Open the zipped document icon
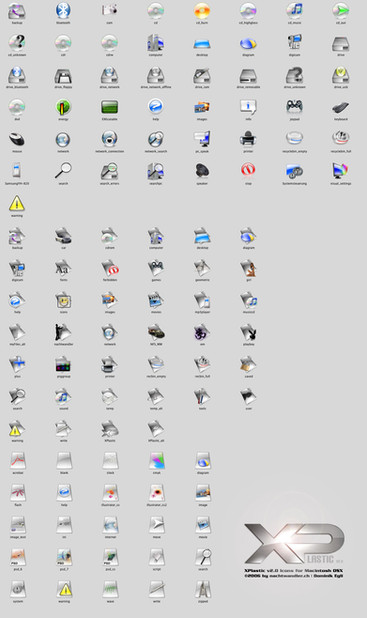Image resolution: width=367 pixels, height=618 pixels. coord(203,589)
